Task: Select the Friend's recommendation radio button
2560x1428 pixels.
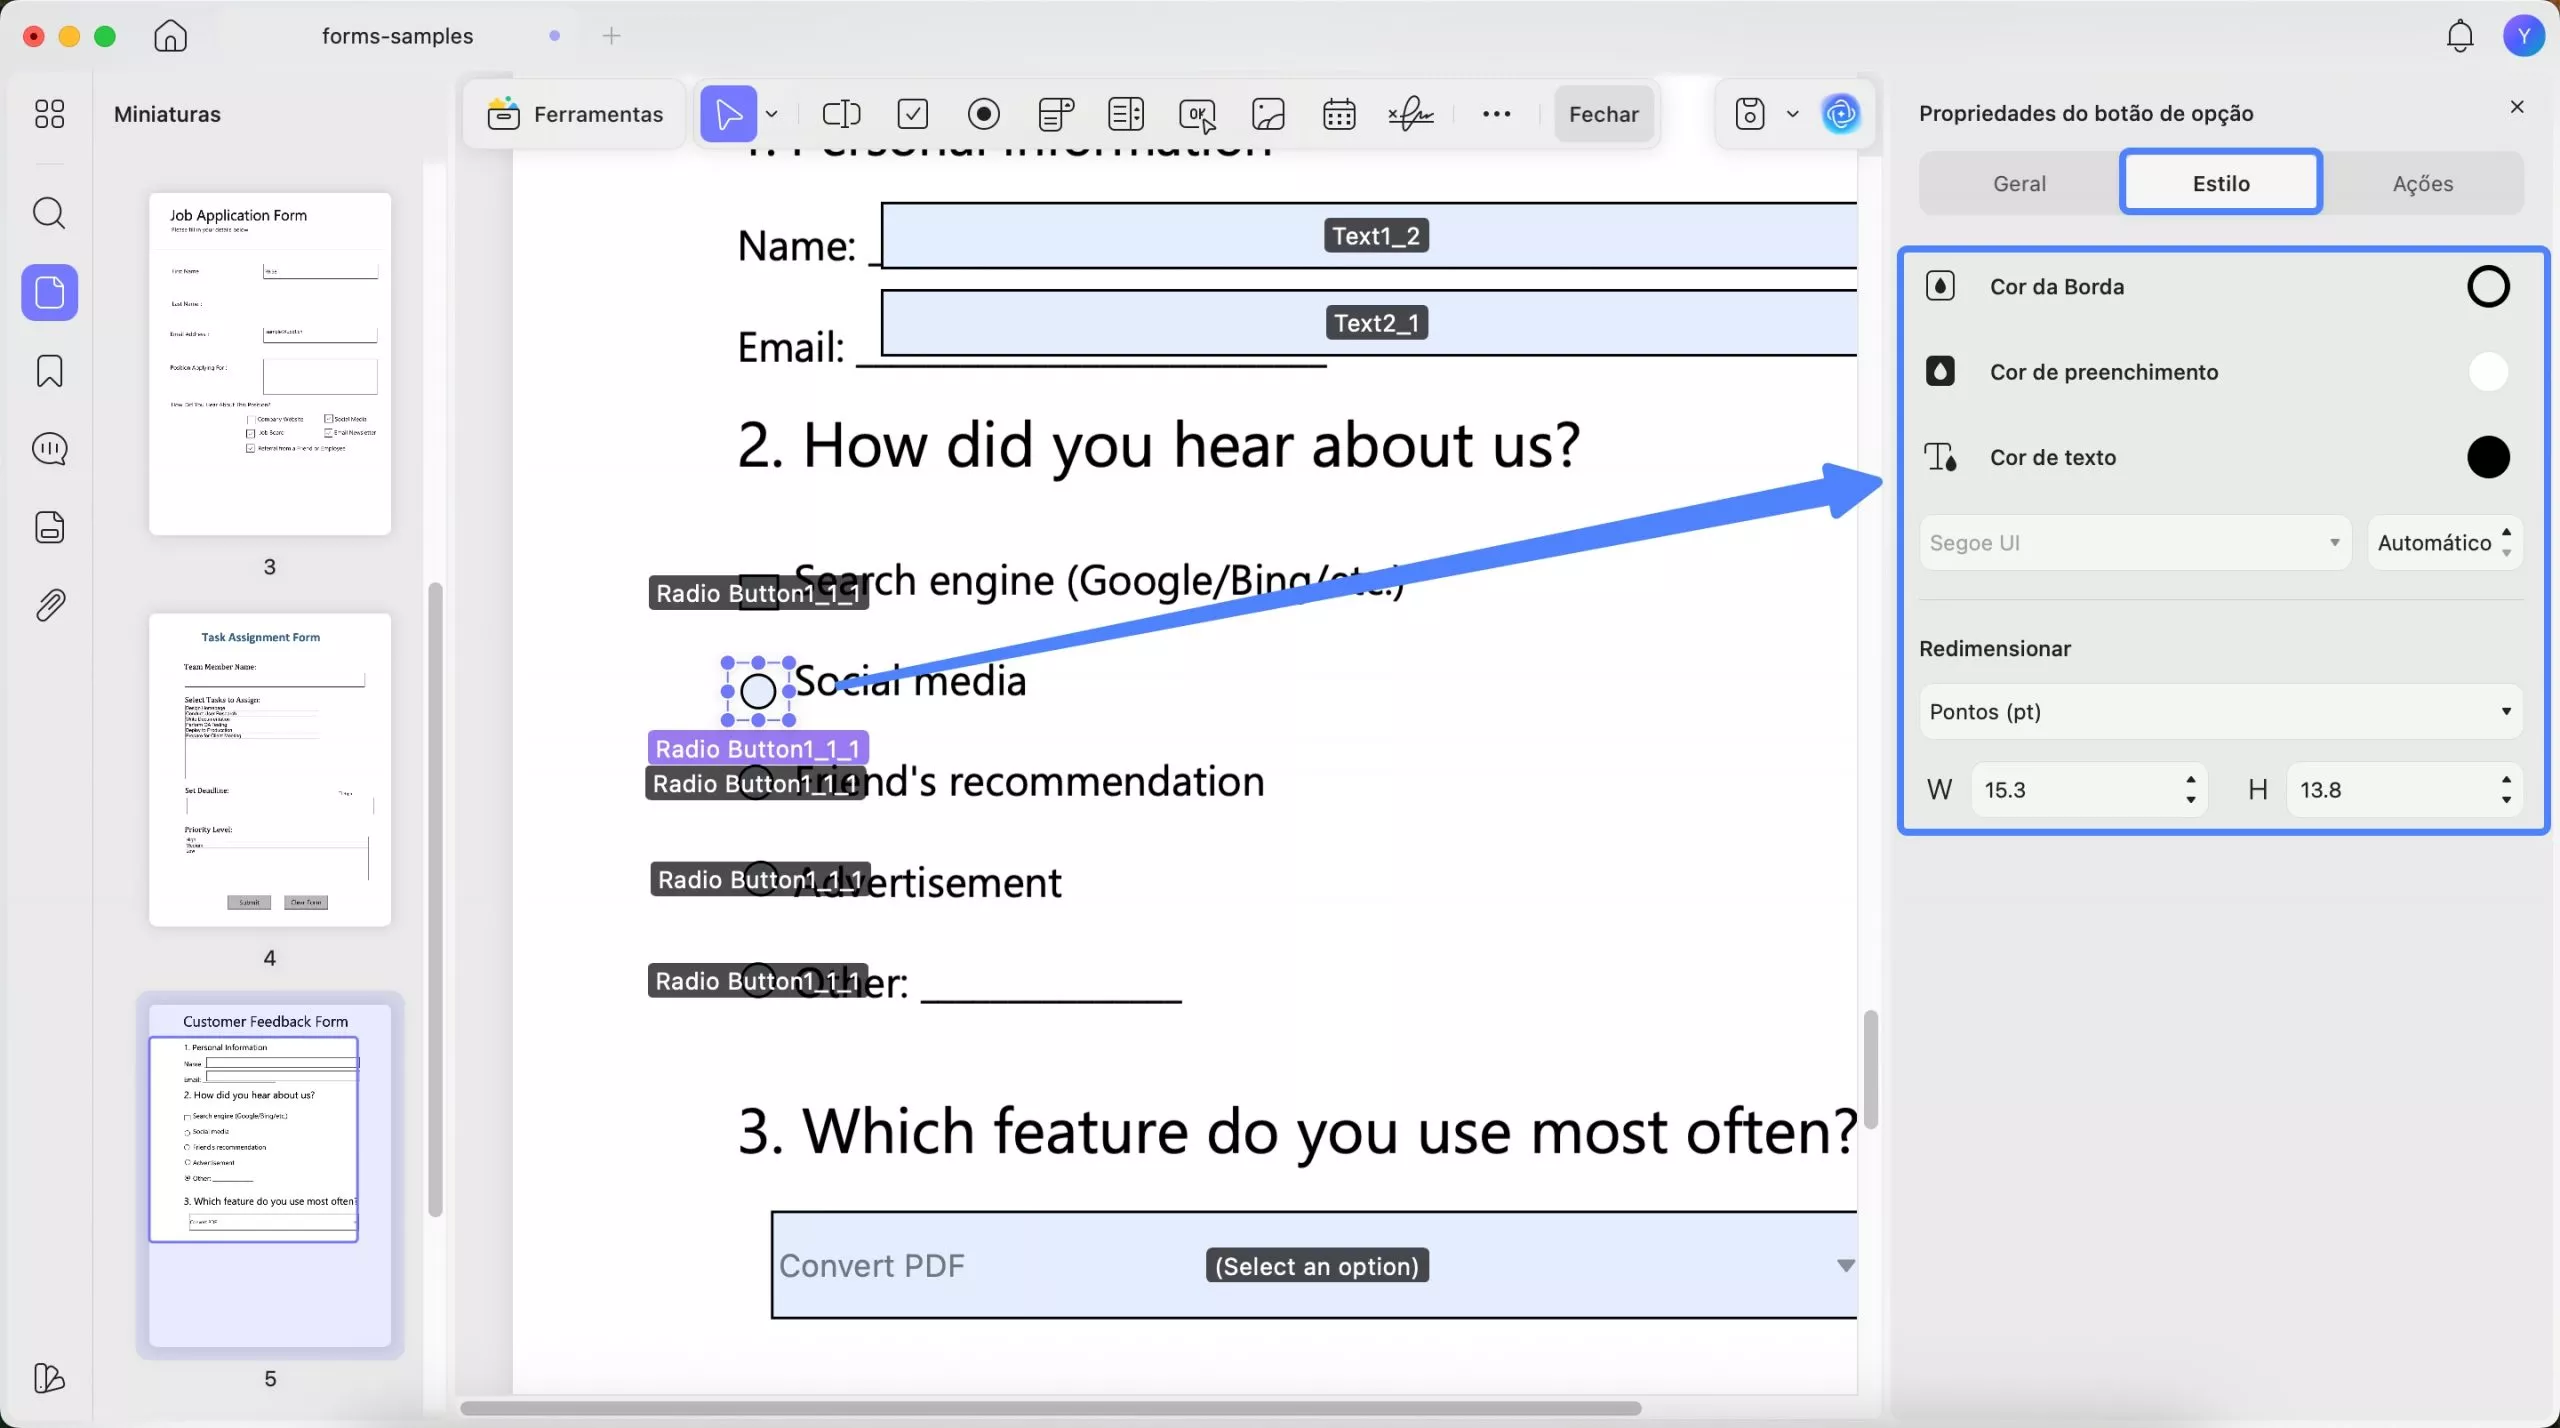Action: point(757,783)
